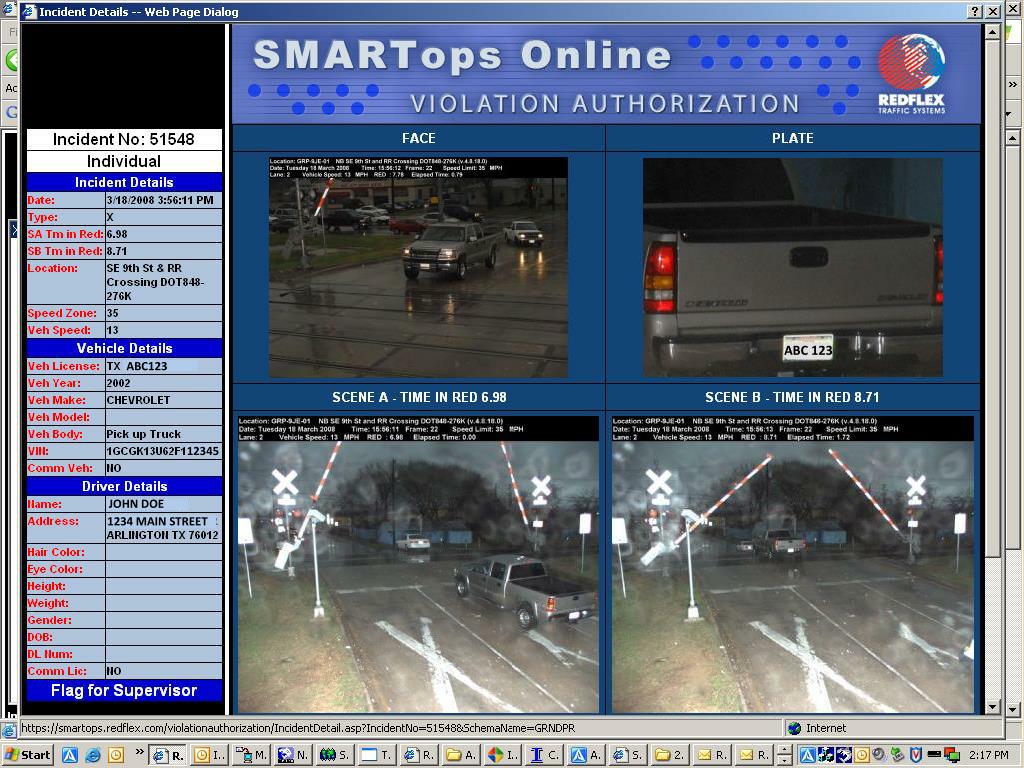
Task: Switch to the 'C.' taskbar button
Action: point(545,755)
